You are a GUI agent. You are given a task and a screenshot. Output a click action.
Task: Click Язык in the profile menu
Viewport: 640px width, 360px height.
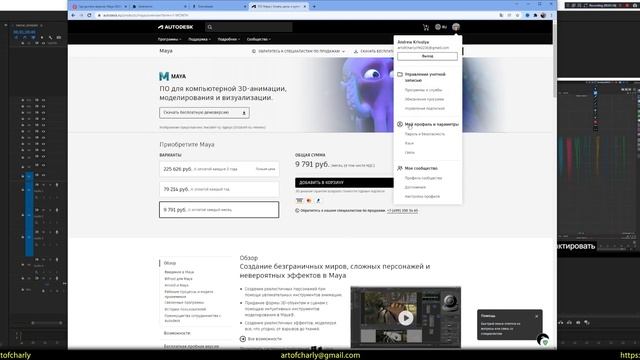click(409, 143)
